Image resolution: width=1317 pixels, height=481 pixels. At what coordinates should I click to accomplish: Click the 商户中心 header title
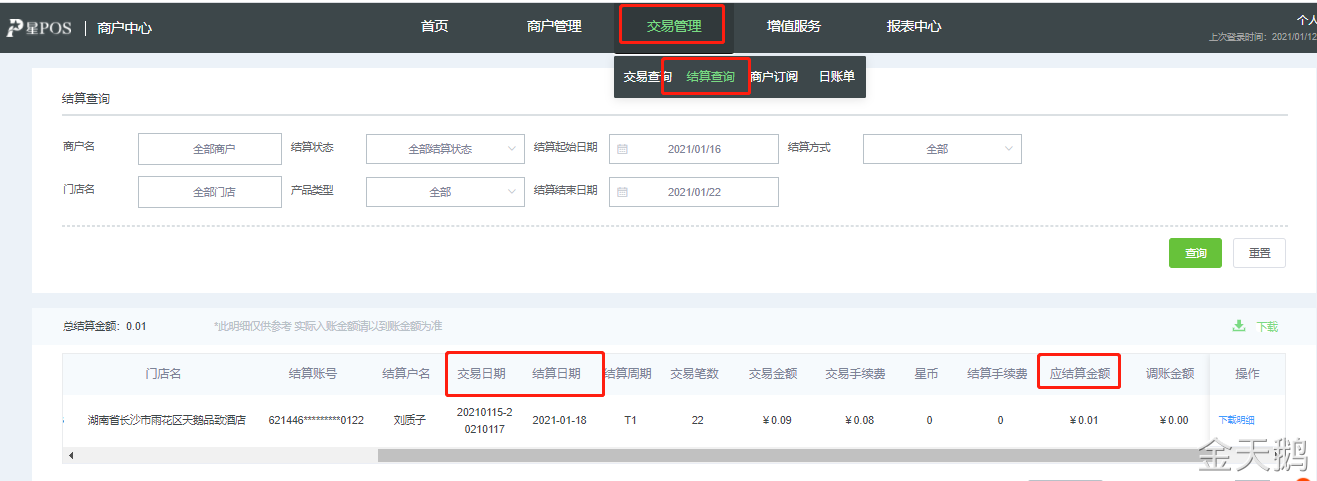tap(125, 28)
